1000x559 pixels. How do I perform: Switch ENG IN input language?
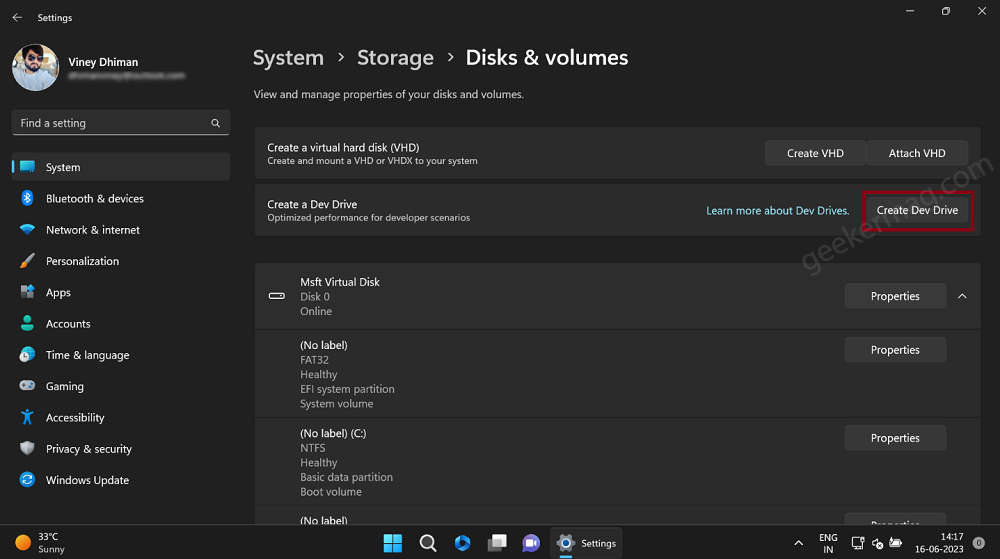point(828,543)
